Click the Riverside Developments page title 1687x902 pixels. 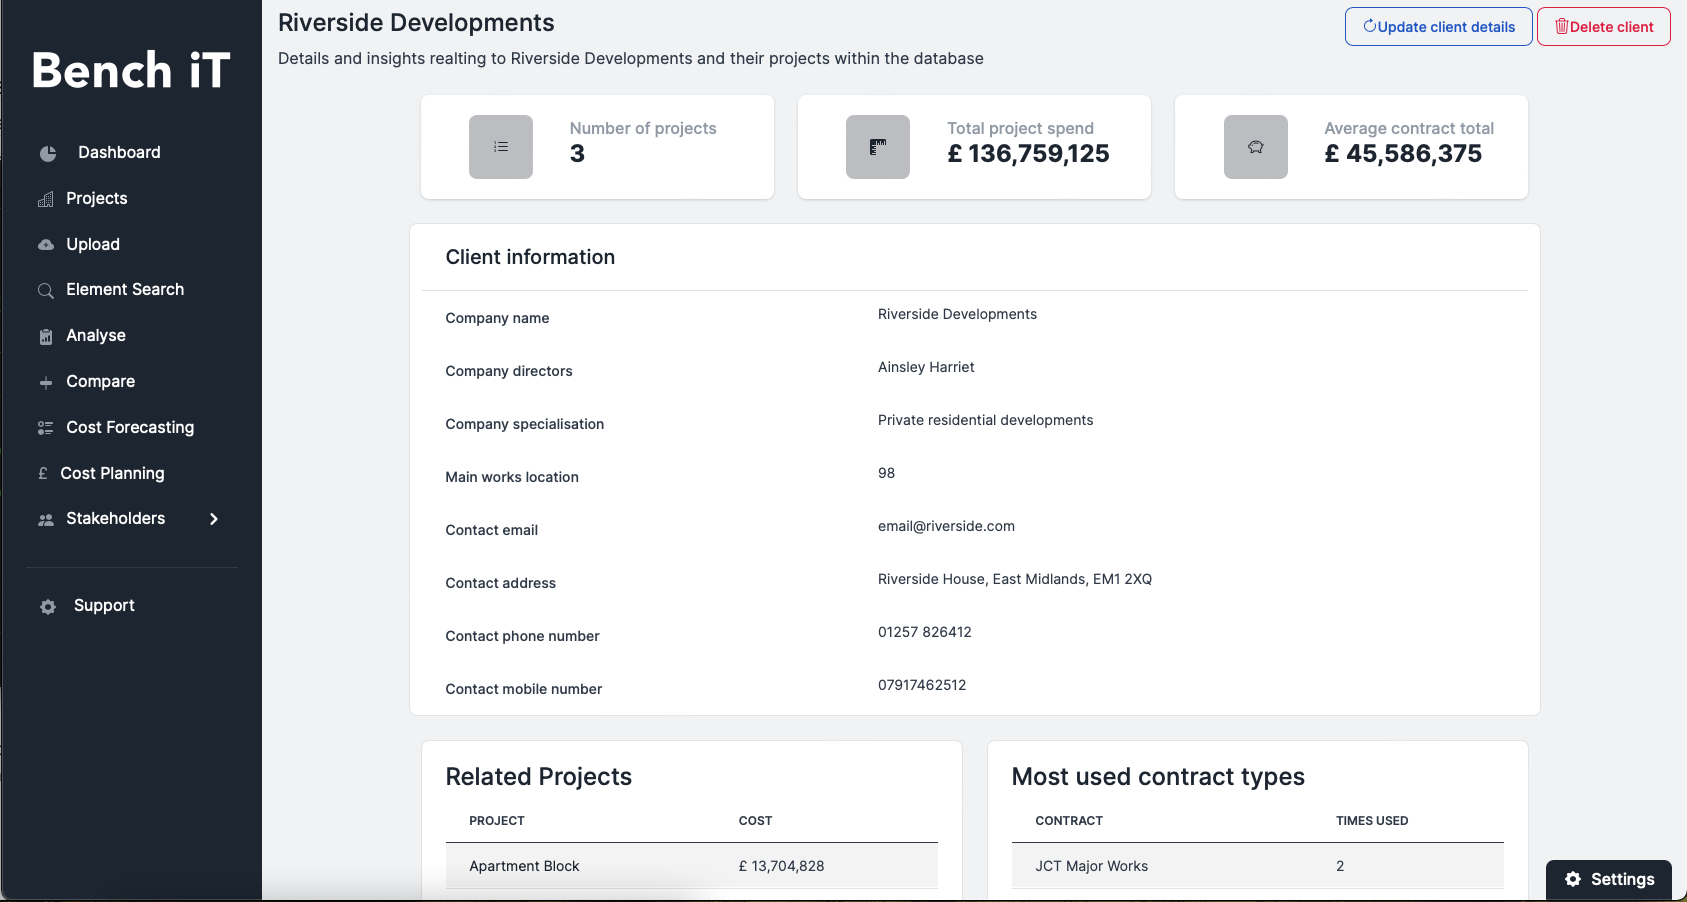416,23
